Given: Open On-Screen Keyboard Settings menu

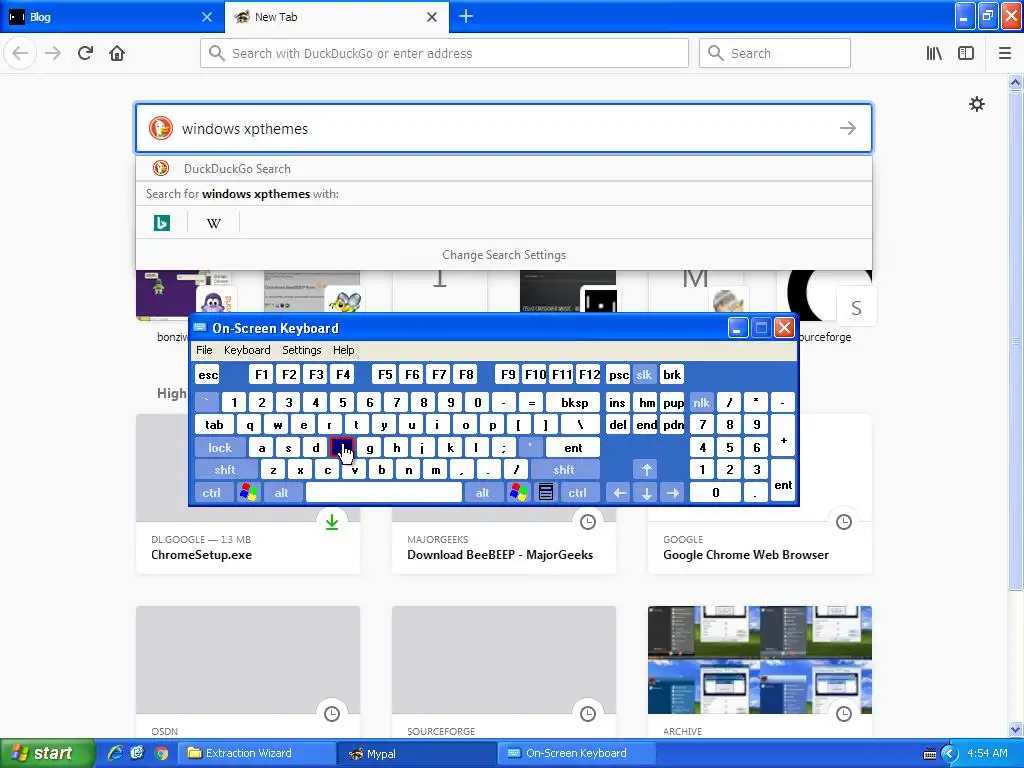Looking at the screenshot, I should [x=302, y=350].
